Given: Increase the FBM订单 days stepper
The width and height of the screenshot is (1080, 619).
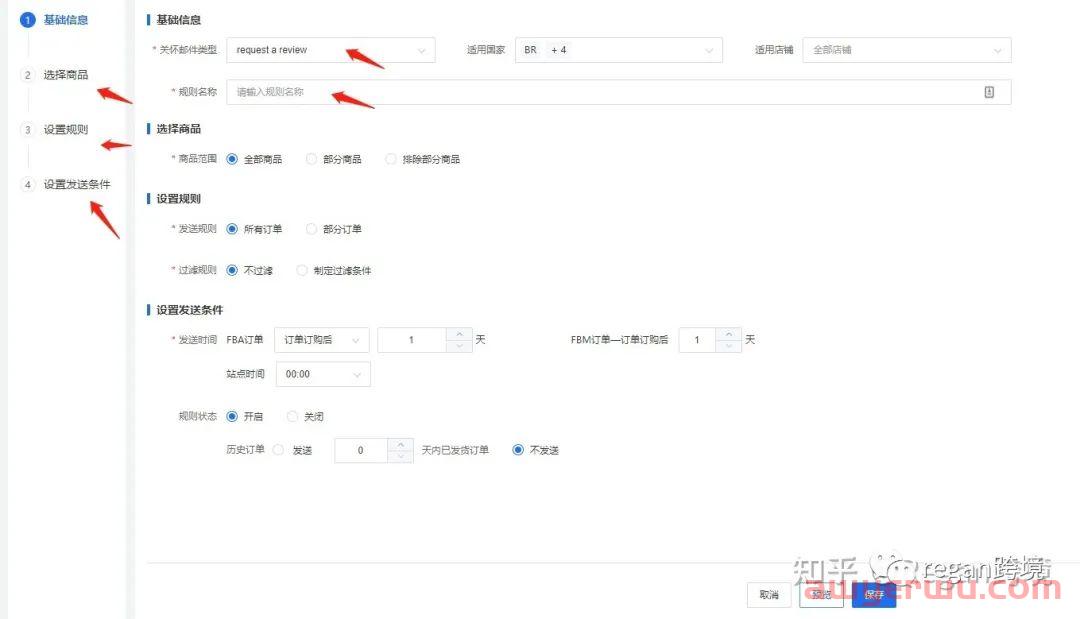Looking at the screenshot, I should click(x=729, y=334).
